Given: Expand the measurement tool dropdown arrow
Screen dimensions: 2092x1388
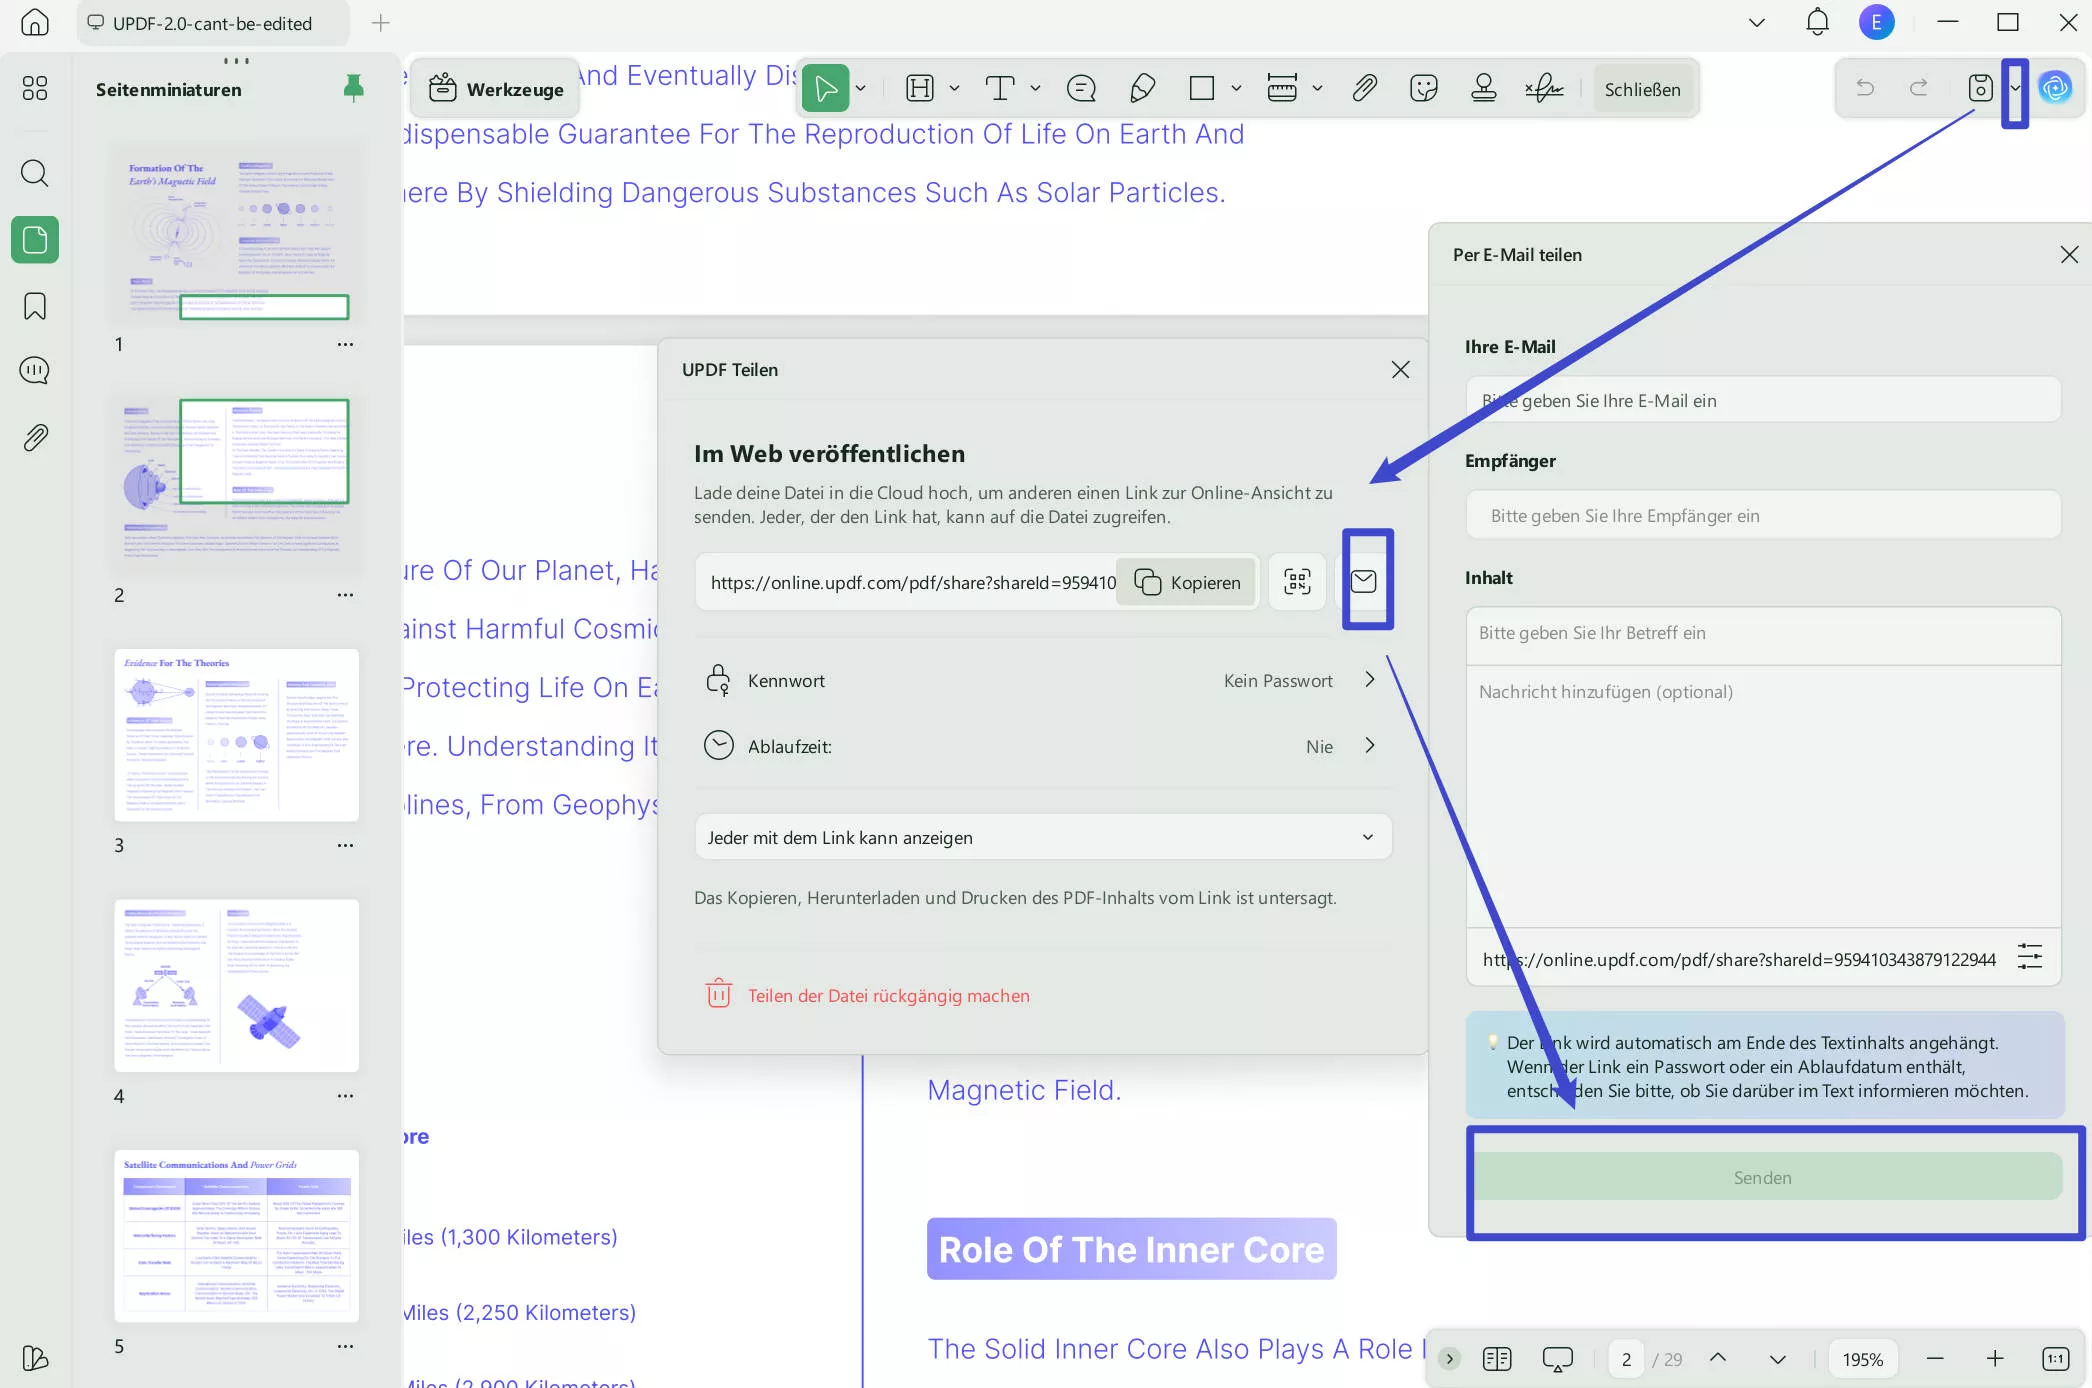Looking at the screenshot, I should tap(1317, 89).
